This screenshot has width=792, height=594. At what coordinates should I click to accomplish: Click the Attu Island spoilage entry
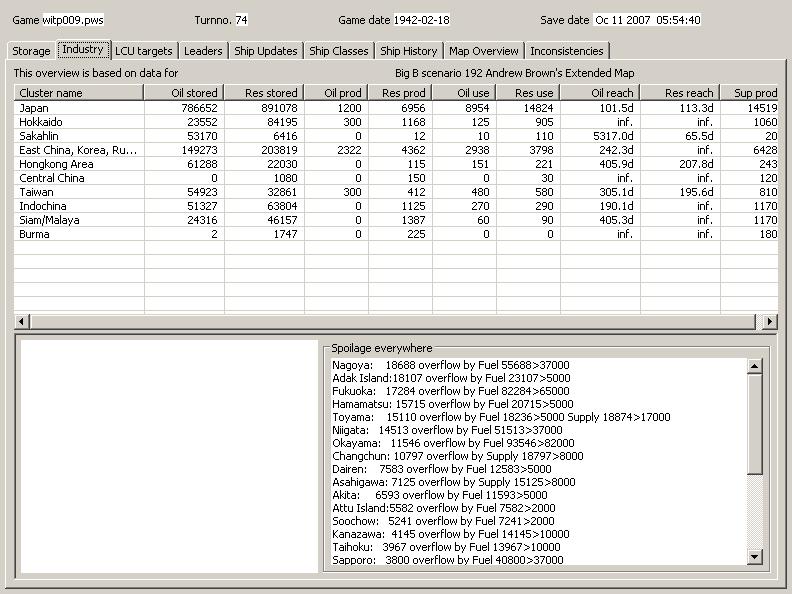click(x=443, y=508)
